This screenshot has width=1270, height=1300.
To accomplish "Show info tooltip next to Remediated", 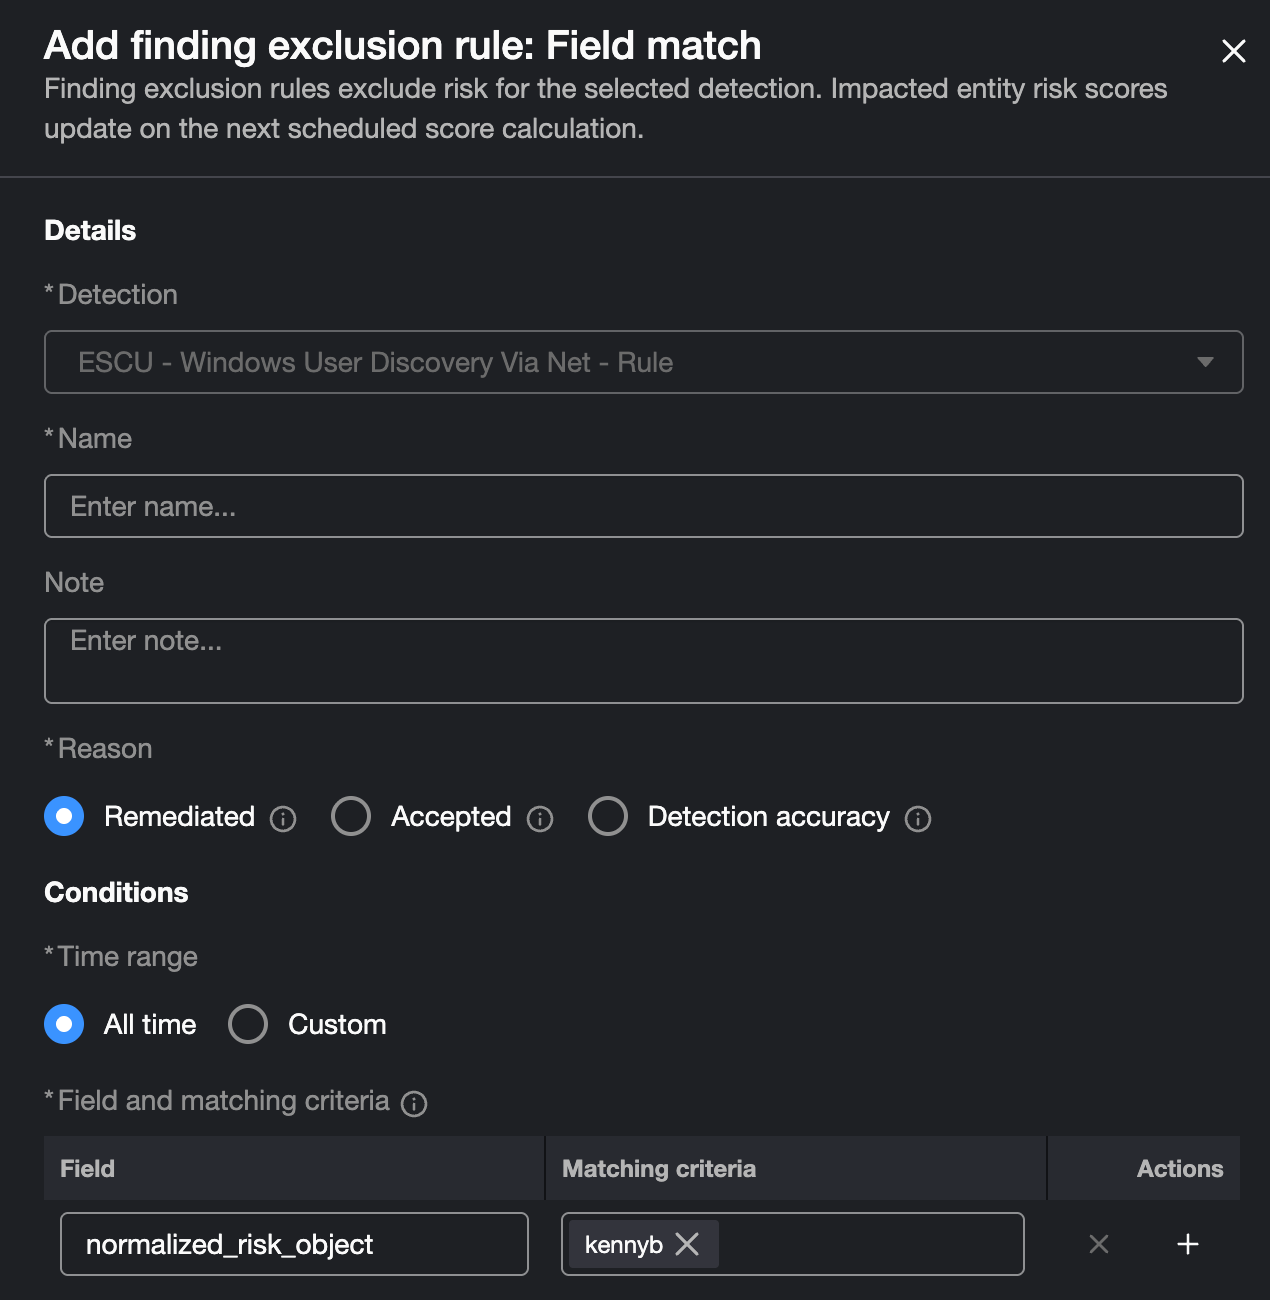I will [x=283, y=819].
